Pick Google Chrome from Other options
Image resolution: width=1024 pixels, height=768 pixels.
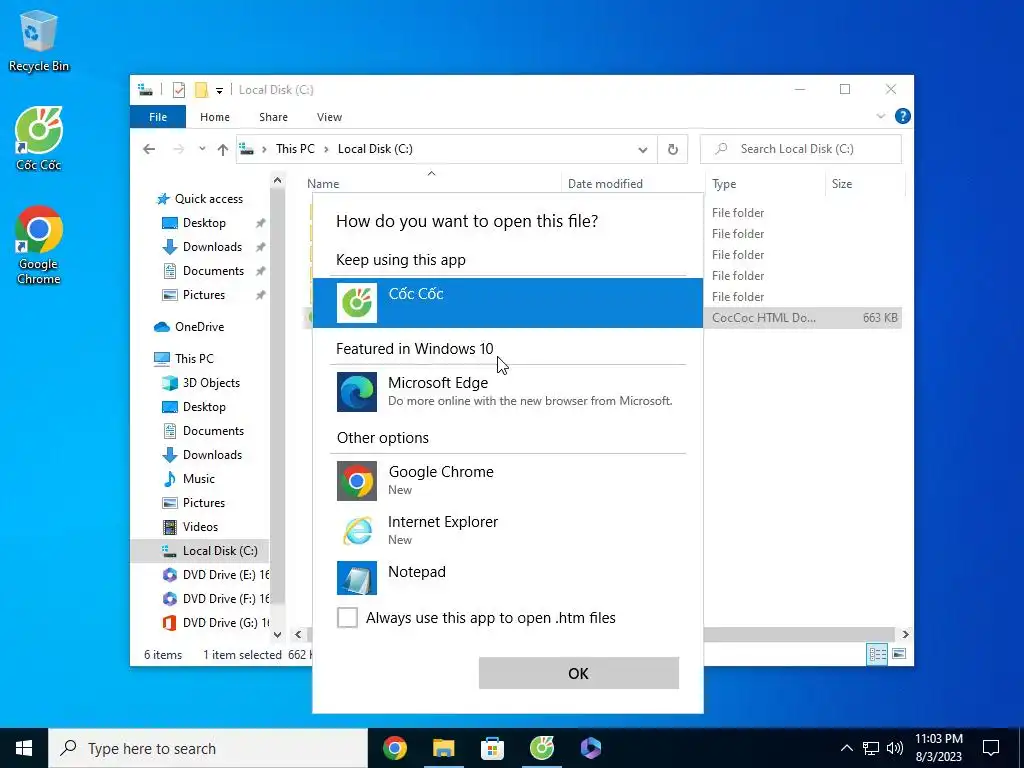click(507, 480)
